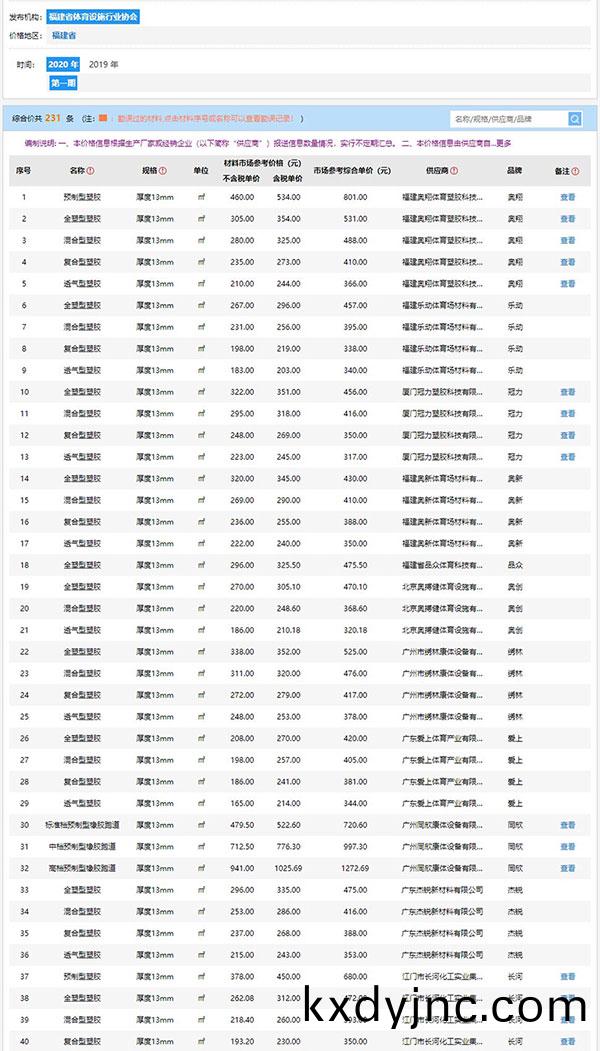Open 标准档预制型橡胶跑道 material name in row 30
Viewport: 600px width, 1051px height.
[x=81, y=825]
